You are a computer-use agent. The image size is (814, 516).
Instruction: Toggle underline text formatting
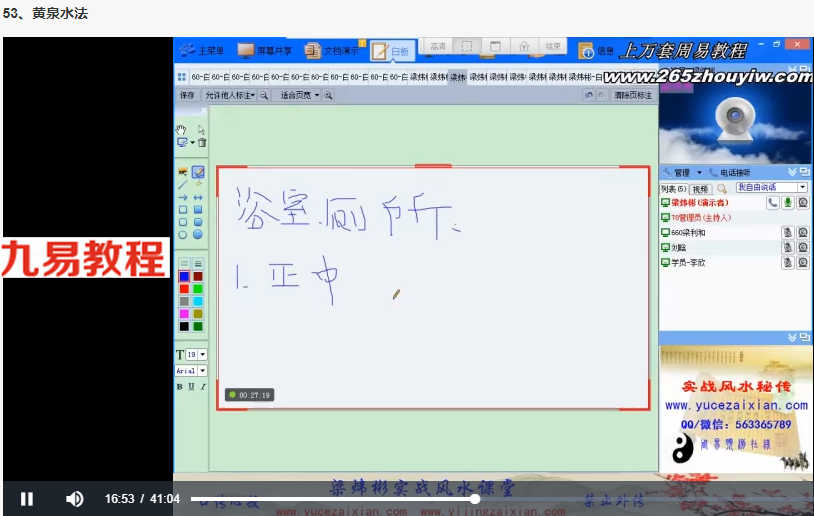click(192, 387)
